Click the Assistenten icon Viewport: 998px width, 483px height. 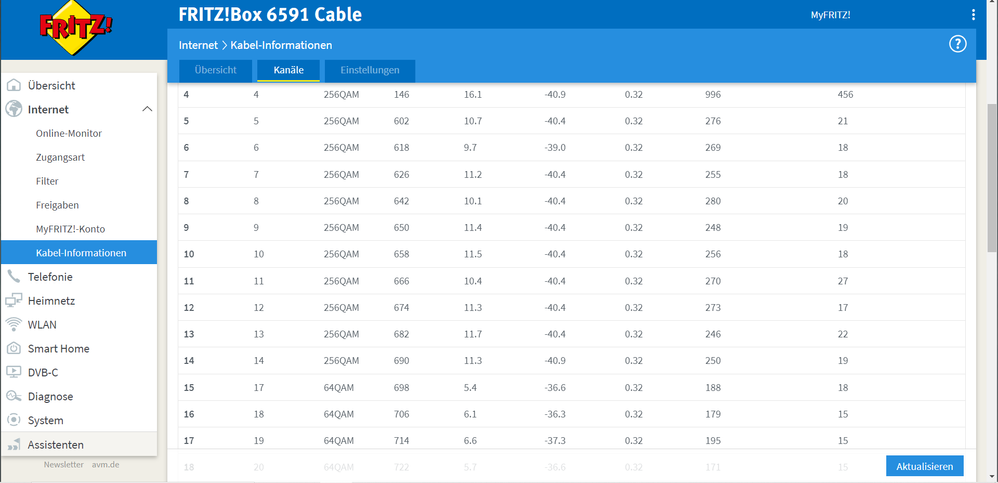click(x=14, y=445)
